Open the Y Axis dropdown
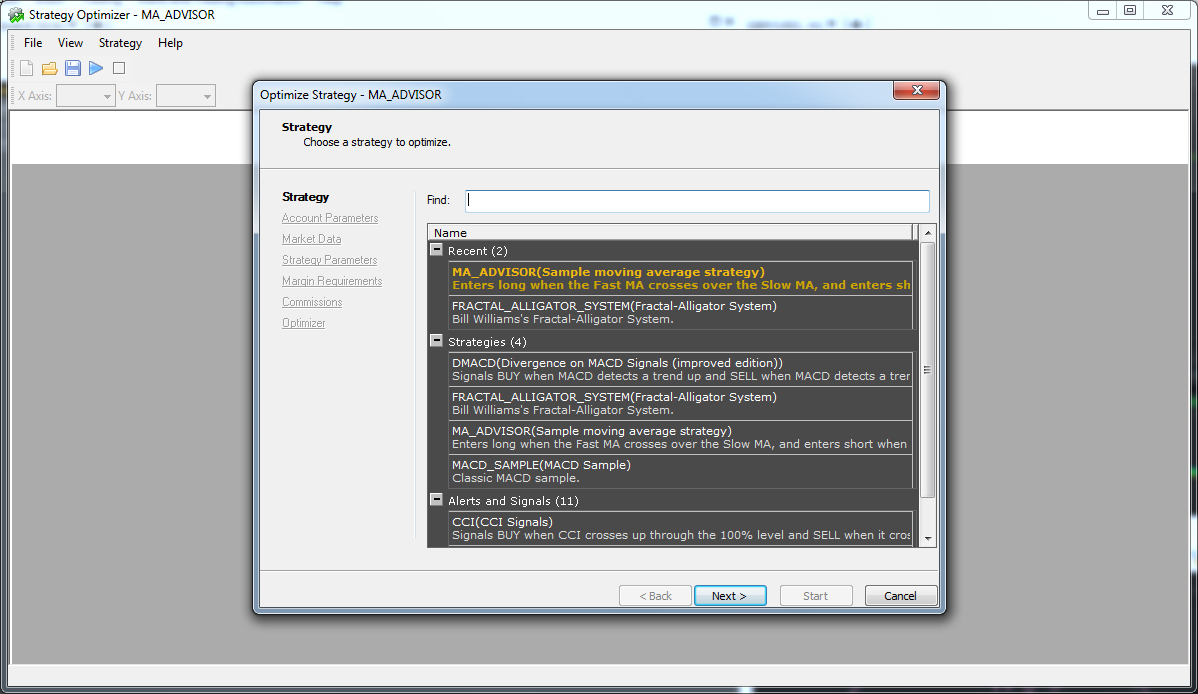 click(186, 96)
